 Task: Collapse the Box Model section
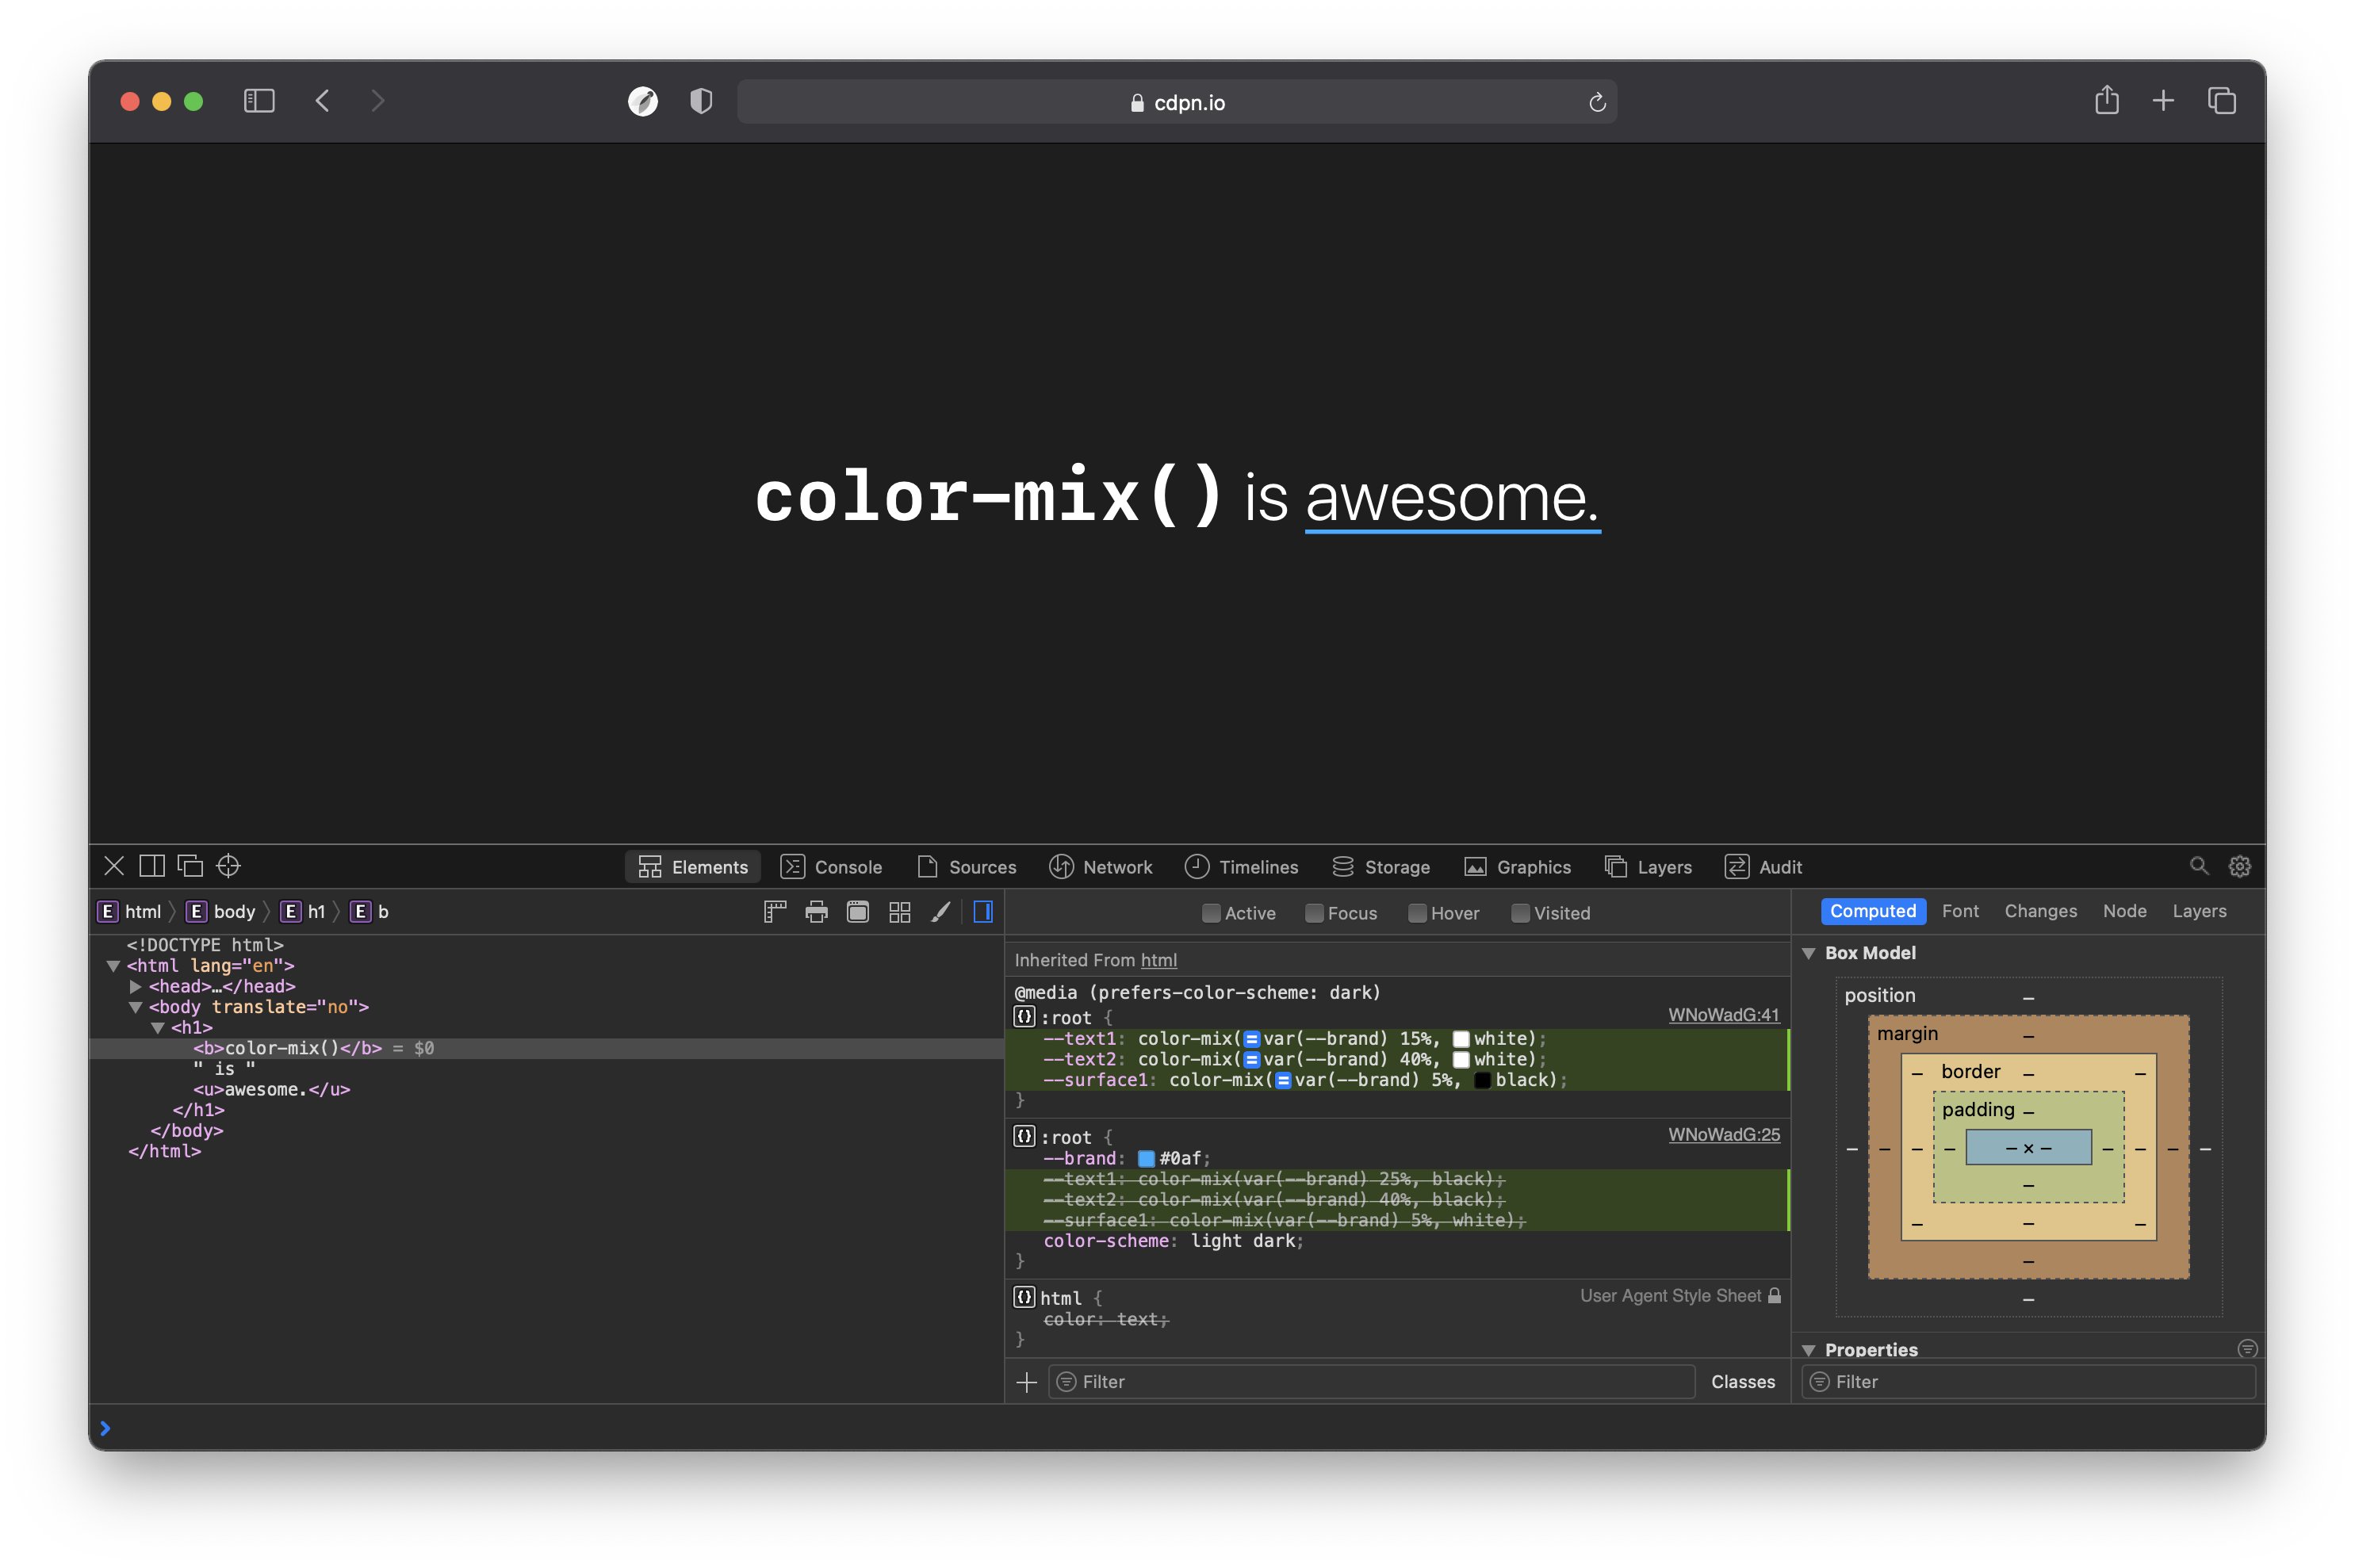1808,953
